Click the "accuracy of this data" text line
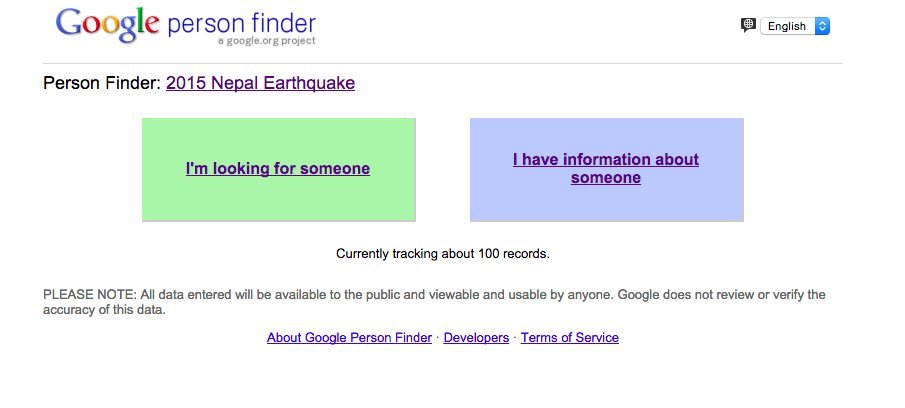The width and height of the screenshot is (905, 408). tap(104, 310)
